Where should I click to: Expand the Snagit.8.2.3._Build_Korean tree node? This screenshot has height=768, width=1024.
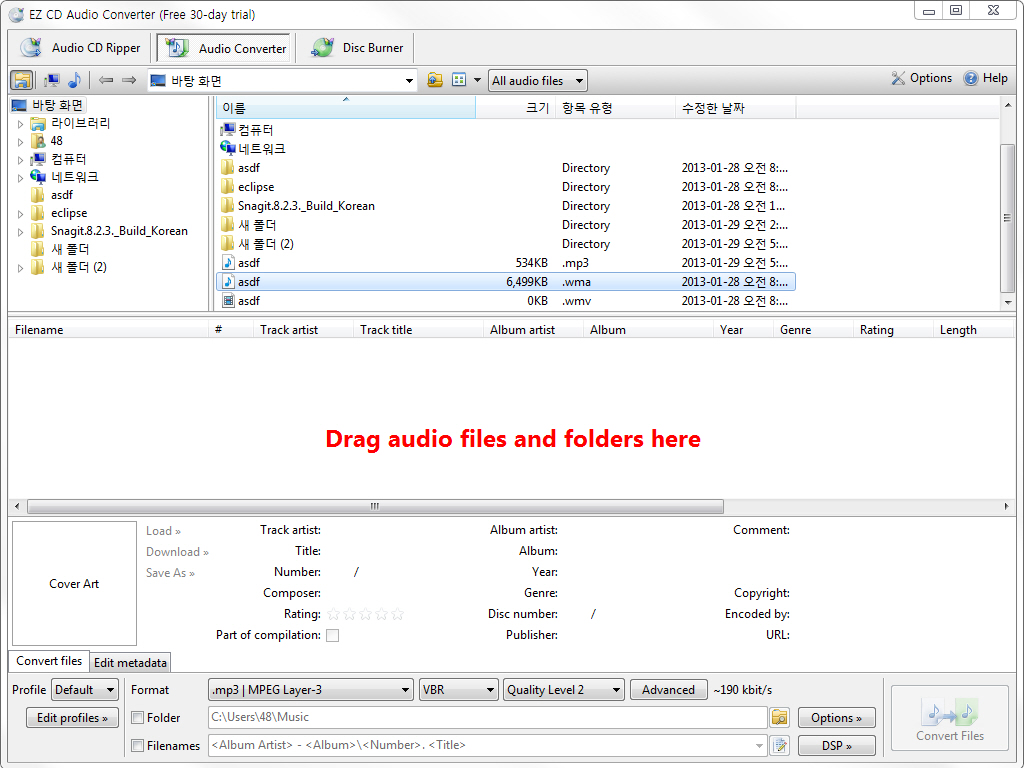pyautogui.click(x=20, y=232)
